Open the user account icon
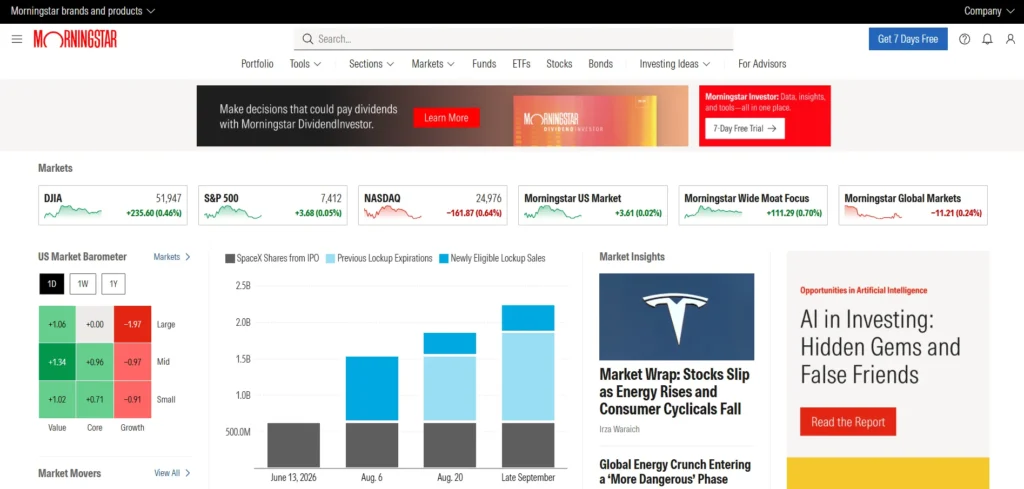Viewport: 1024px width, 489px height. point(1010,39)
